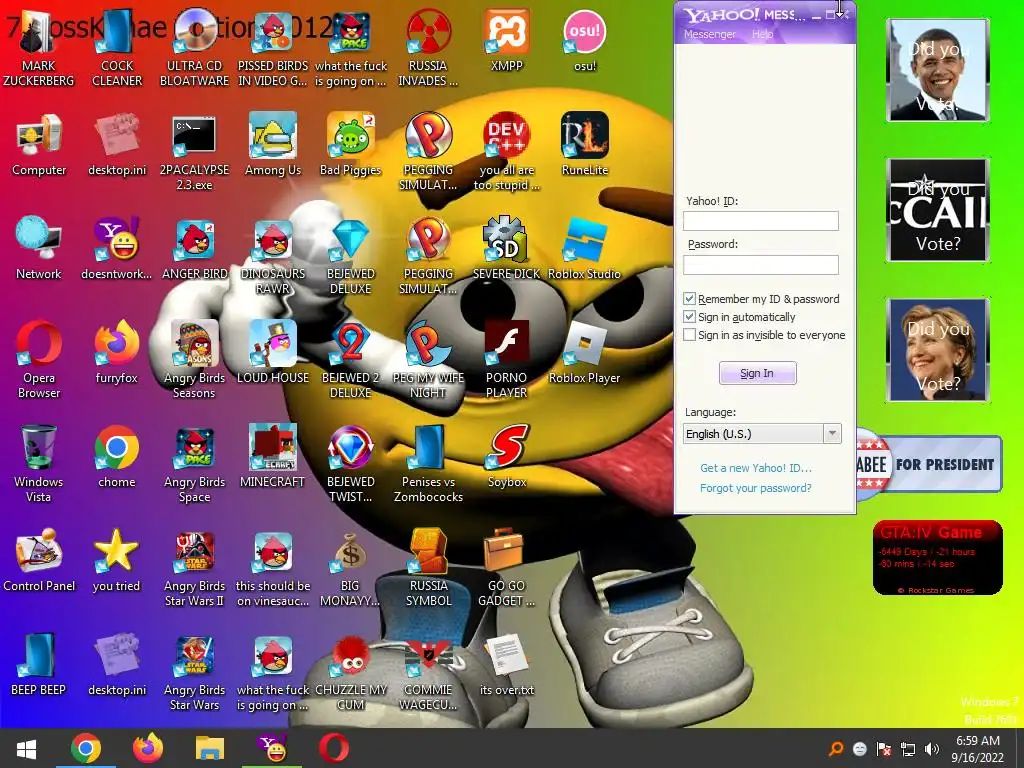Image resolution: width=1024 pixels, height=768 pixels.
Task: Select the RuneLite desktop shortcut
Action: [584, 145]
